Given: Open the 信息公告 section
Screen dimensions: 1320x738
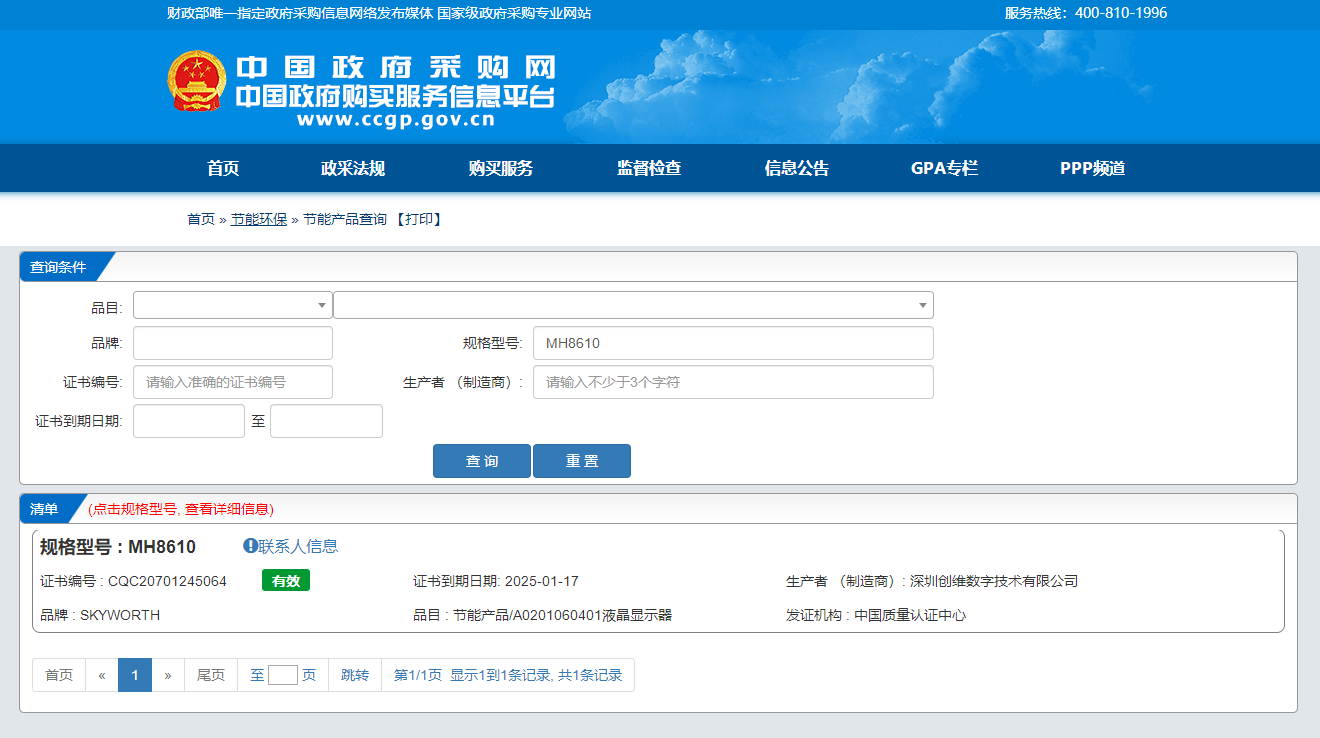Looking at the screenshot, I should click(x=797, y=168).
